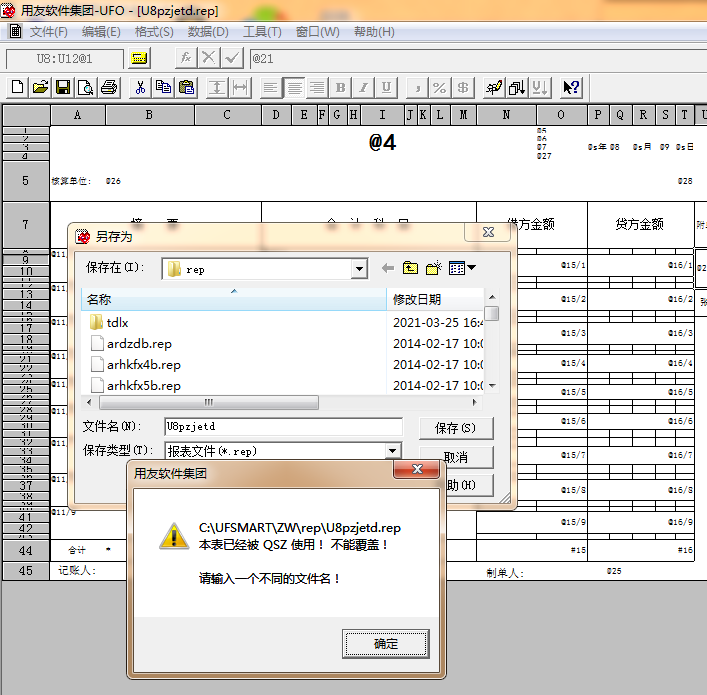Open the 帮助(H) menu
707x695 pixels.
click(374, 32)
